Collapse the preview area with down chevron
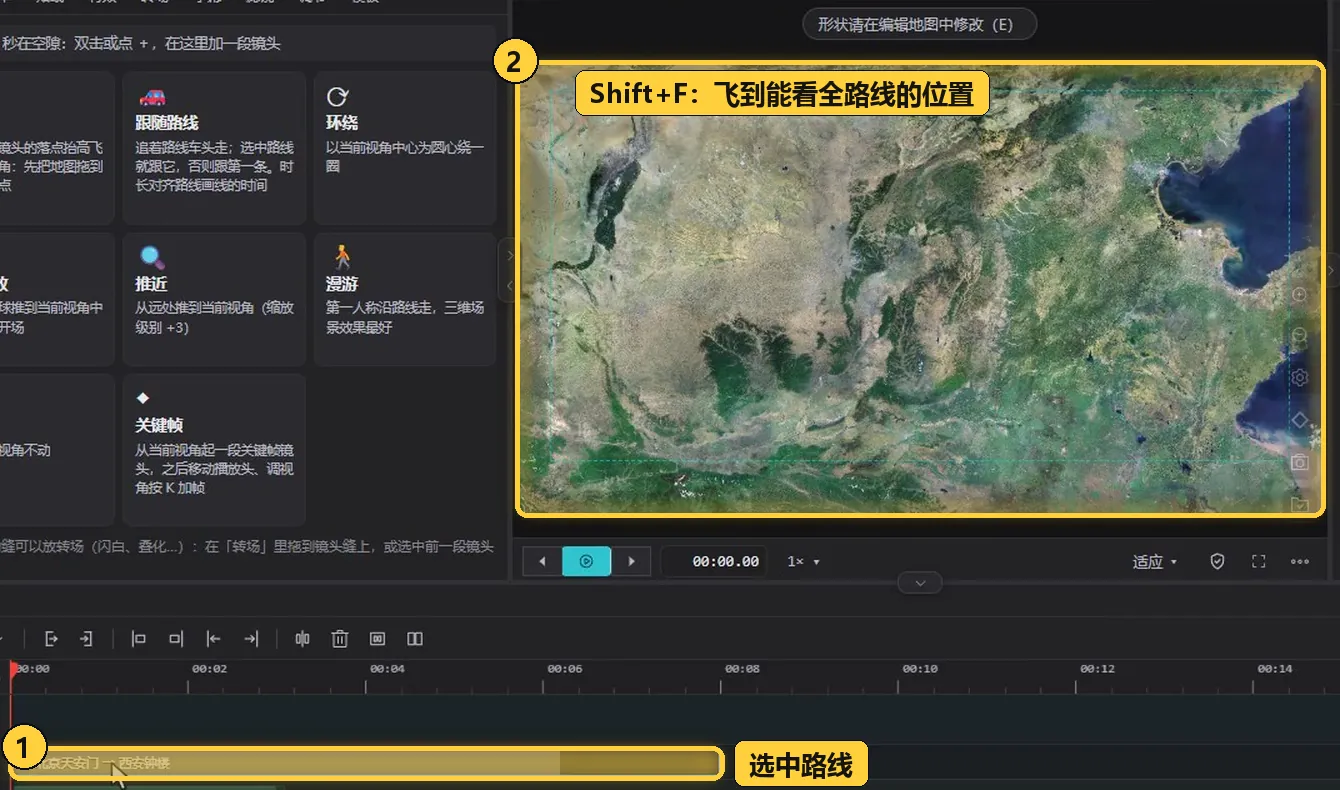The width and height of the screenshot is (1340, 790). pos(920,581)
